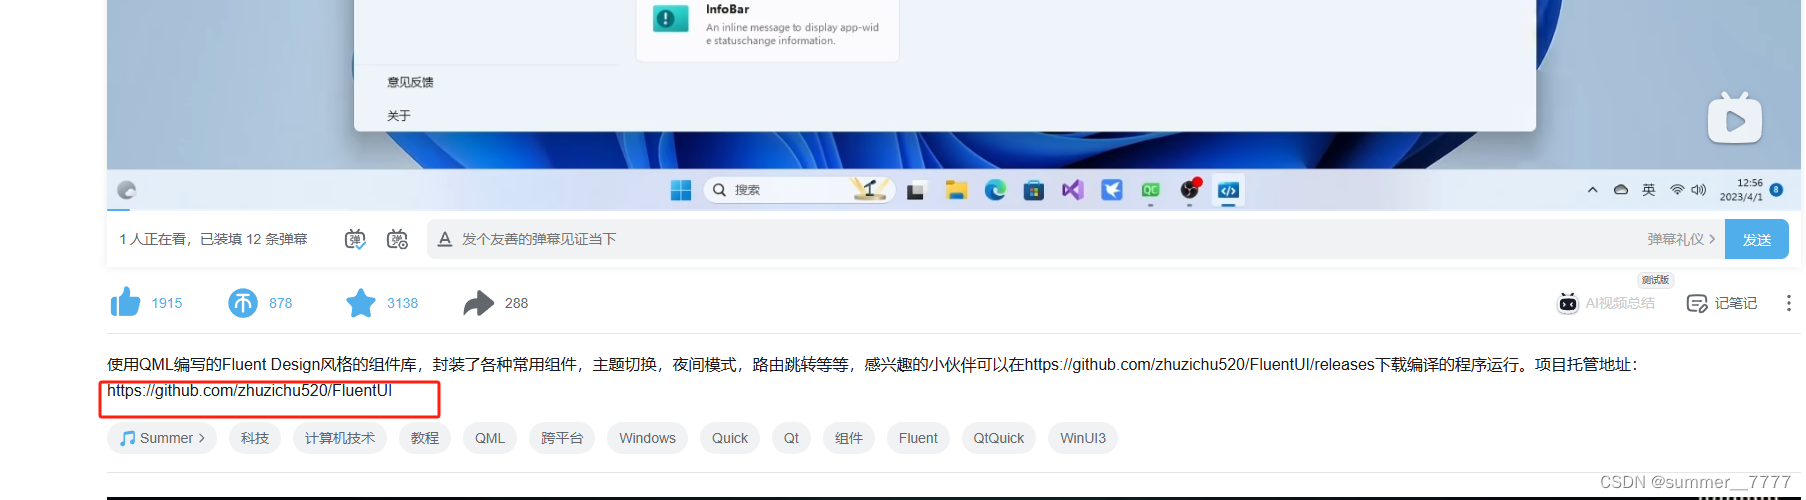1806x500 pixels.
Task: Click the blue 发送 send button
Action: 1756,239
